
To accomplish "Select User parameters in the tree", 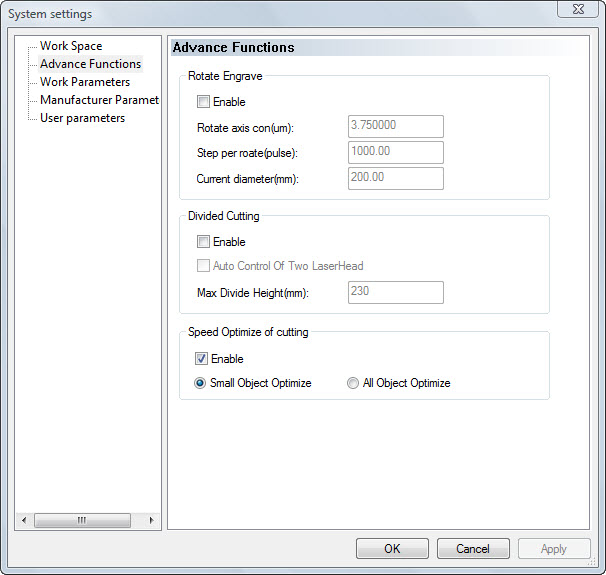I will click(82, 118).
